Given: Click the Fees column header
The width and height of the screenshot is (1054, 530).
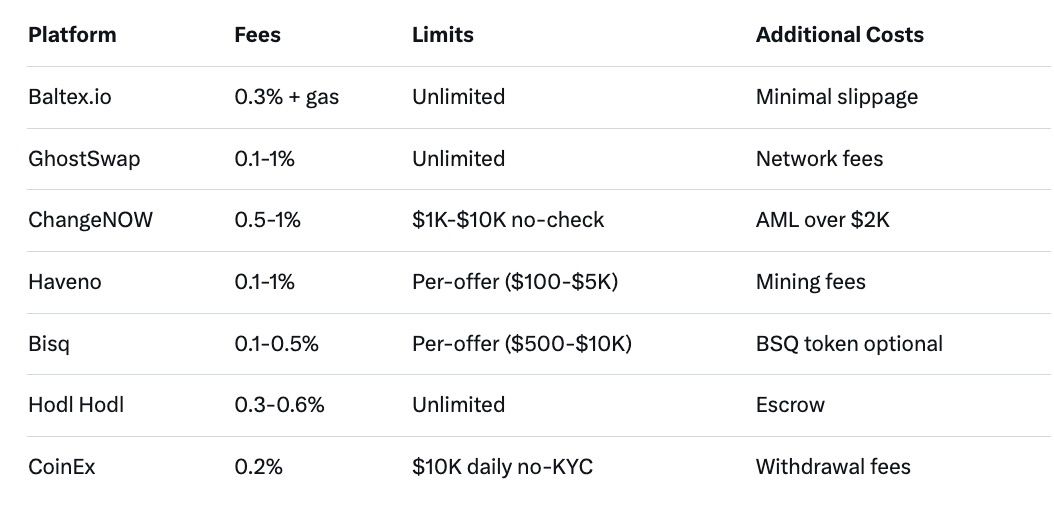Looking at the screenshot, I should pos(257,35).
